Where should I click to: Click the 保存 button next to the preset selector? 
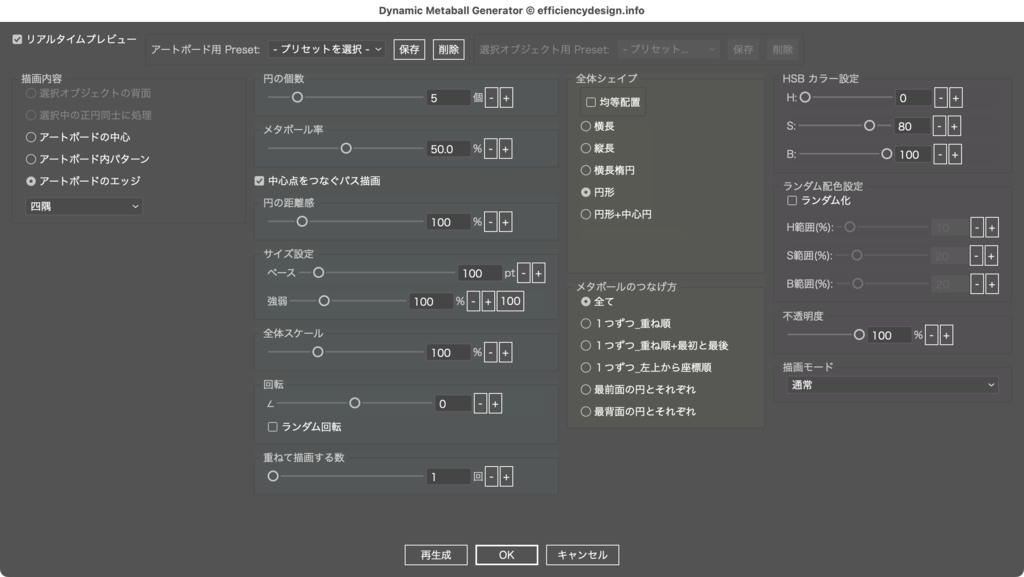click(x=408, y=47)
